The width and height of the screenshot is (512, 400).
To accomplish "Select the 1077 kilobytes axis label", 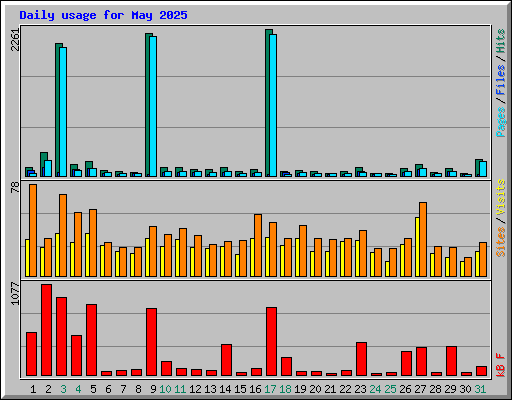I will pos(15,294).
